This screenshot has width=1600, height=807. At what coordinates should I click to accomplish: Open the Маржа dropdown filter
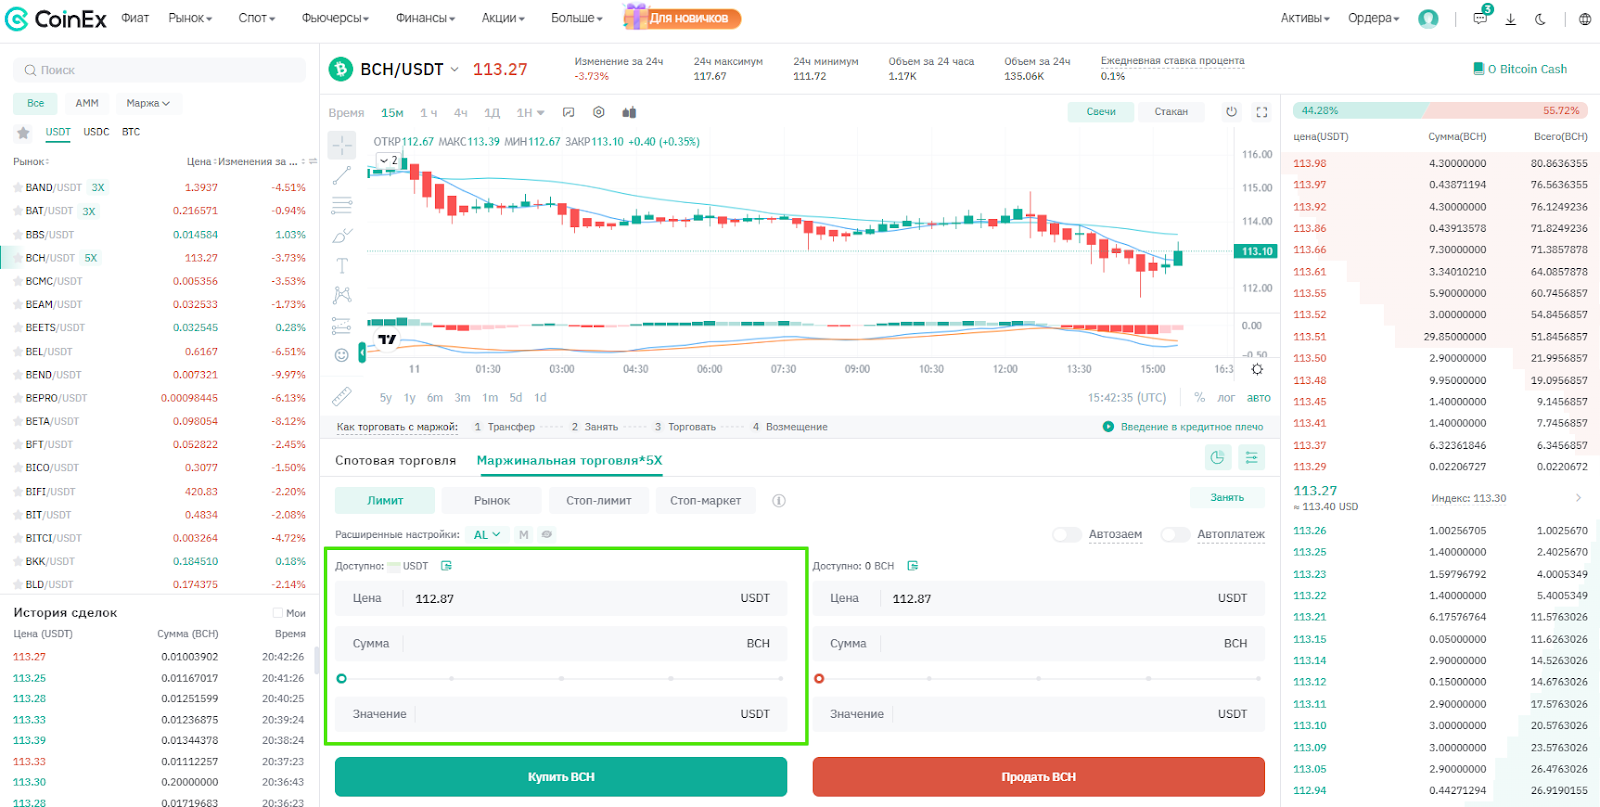pos(148,103)
